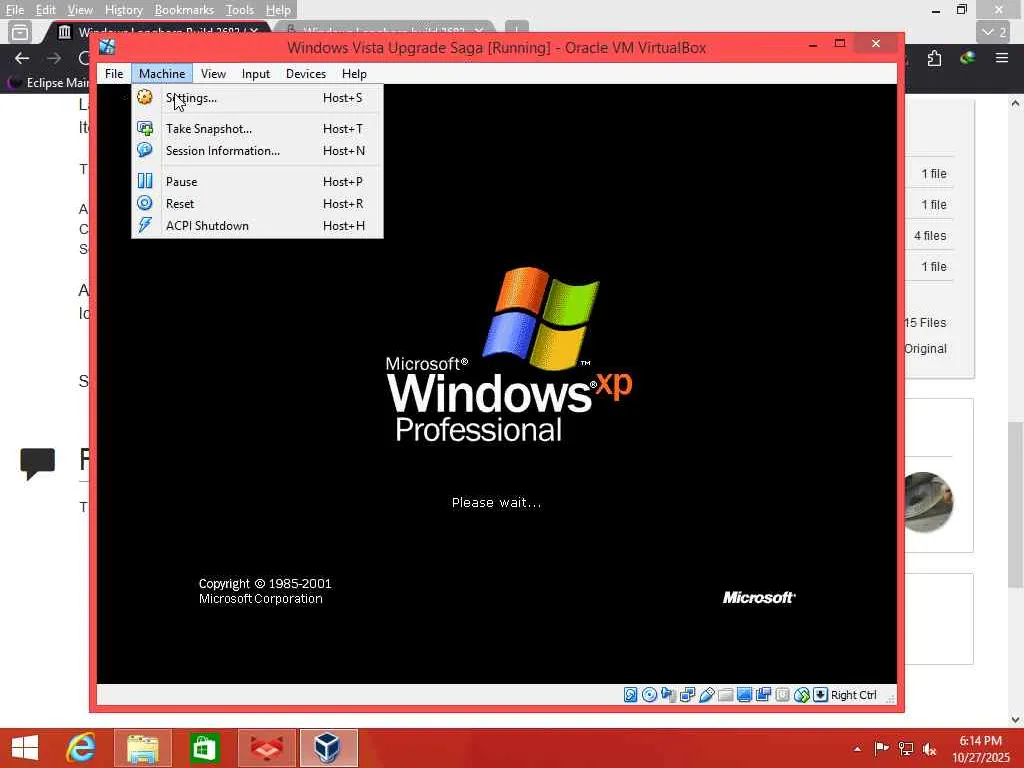Open the VirtualBox View menu
This screenshot has width=1024, height=768.
pyautogui.click(x=213, y=74)
